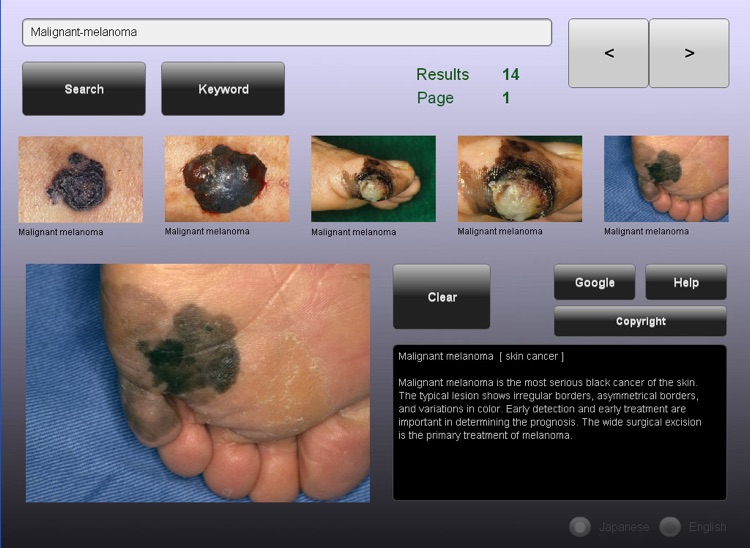Click the Page number value 1
This screenshot has width=750, height=548.
pos(506,98)
